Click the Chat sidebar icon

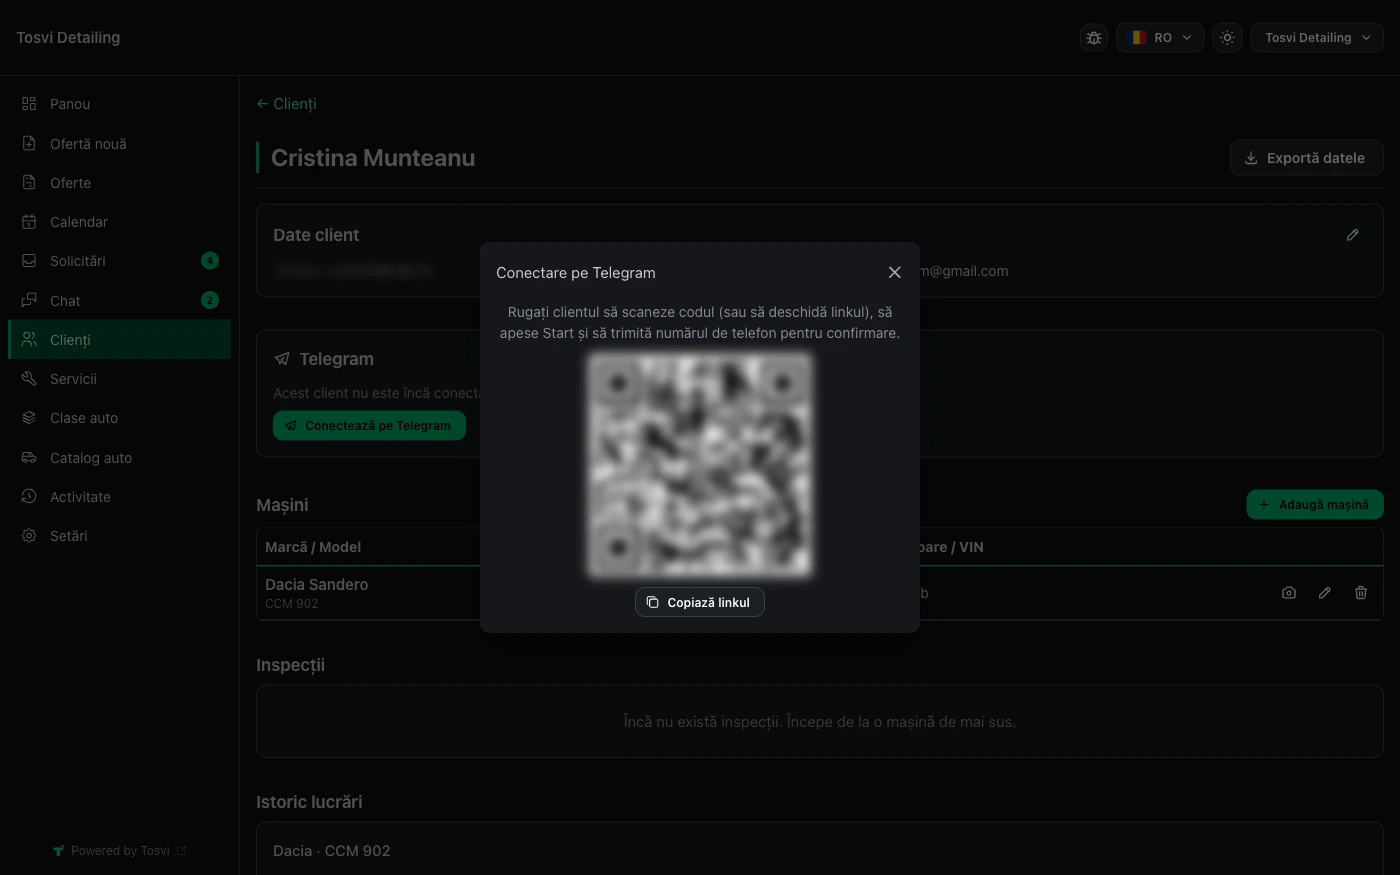click(29, 301)
